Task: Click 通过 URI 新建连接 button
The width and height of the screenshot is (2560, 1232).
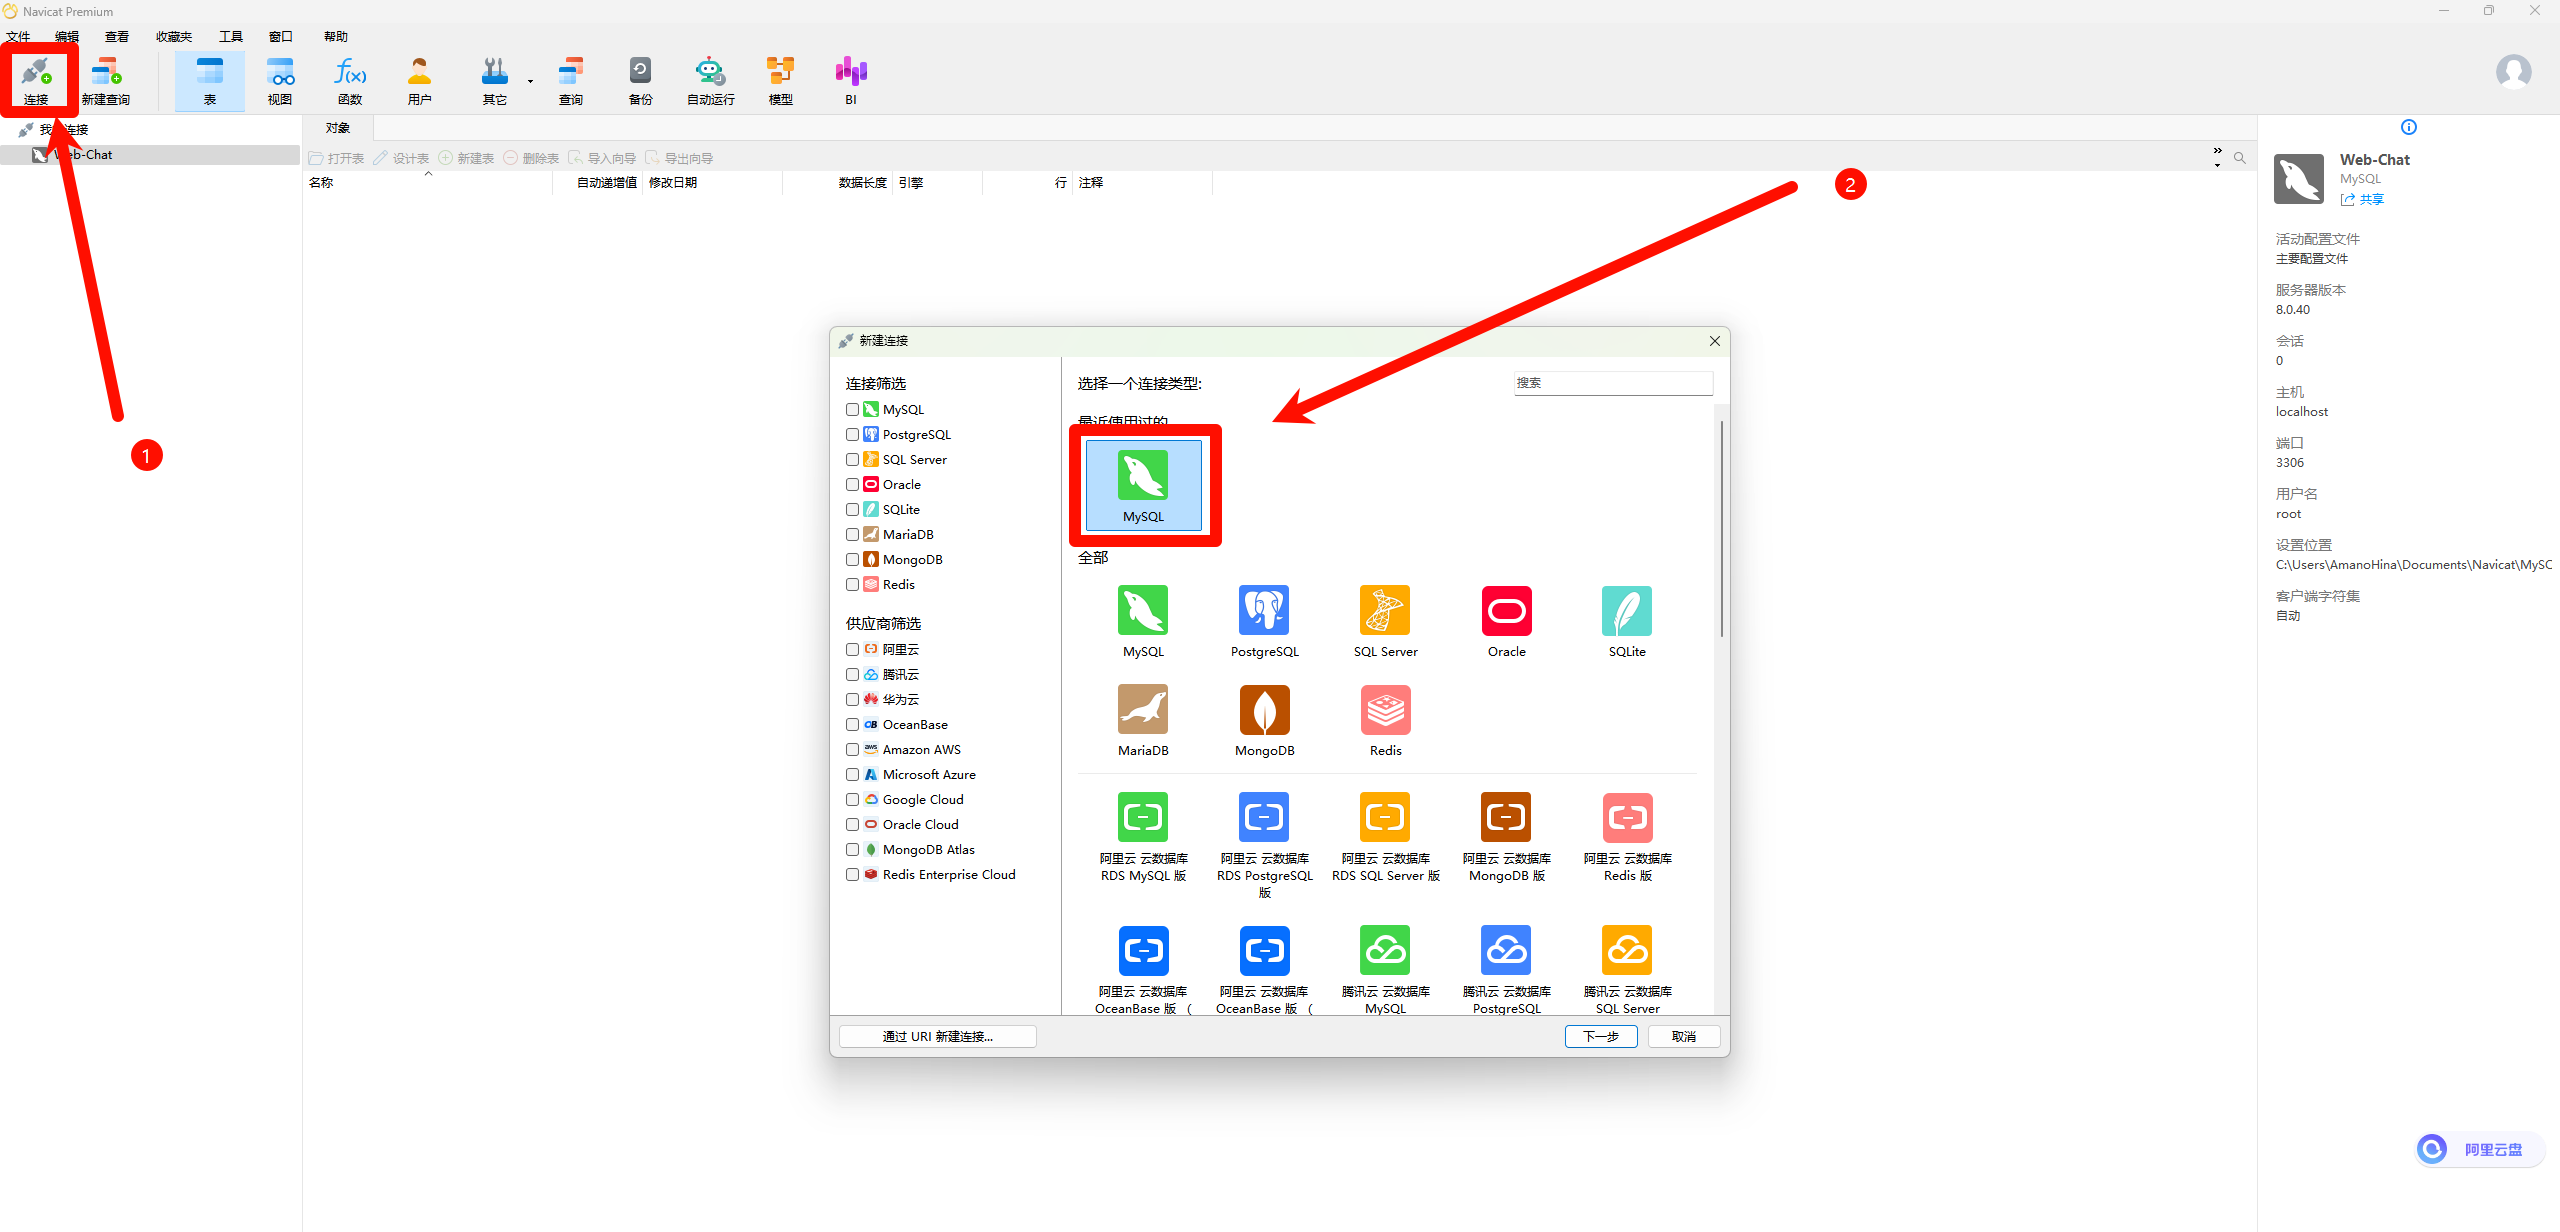Action: [x=938, y=1037]
